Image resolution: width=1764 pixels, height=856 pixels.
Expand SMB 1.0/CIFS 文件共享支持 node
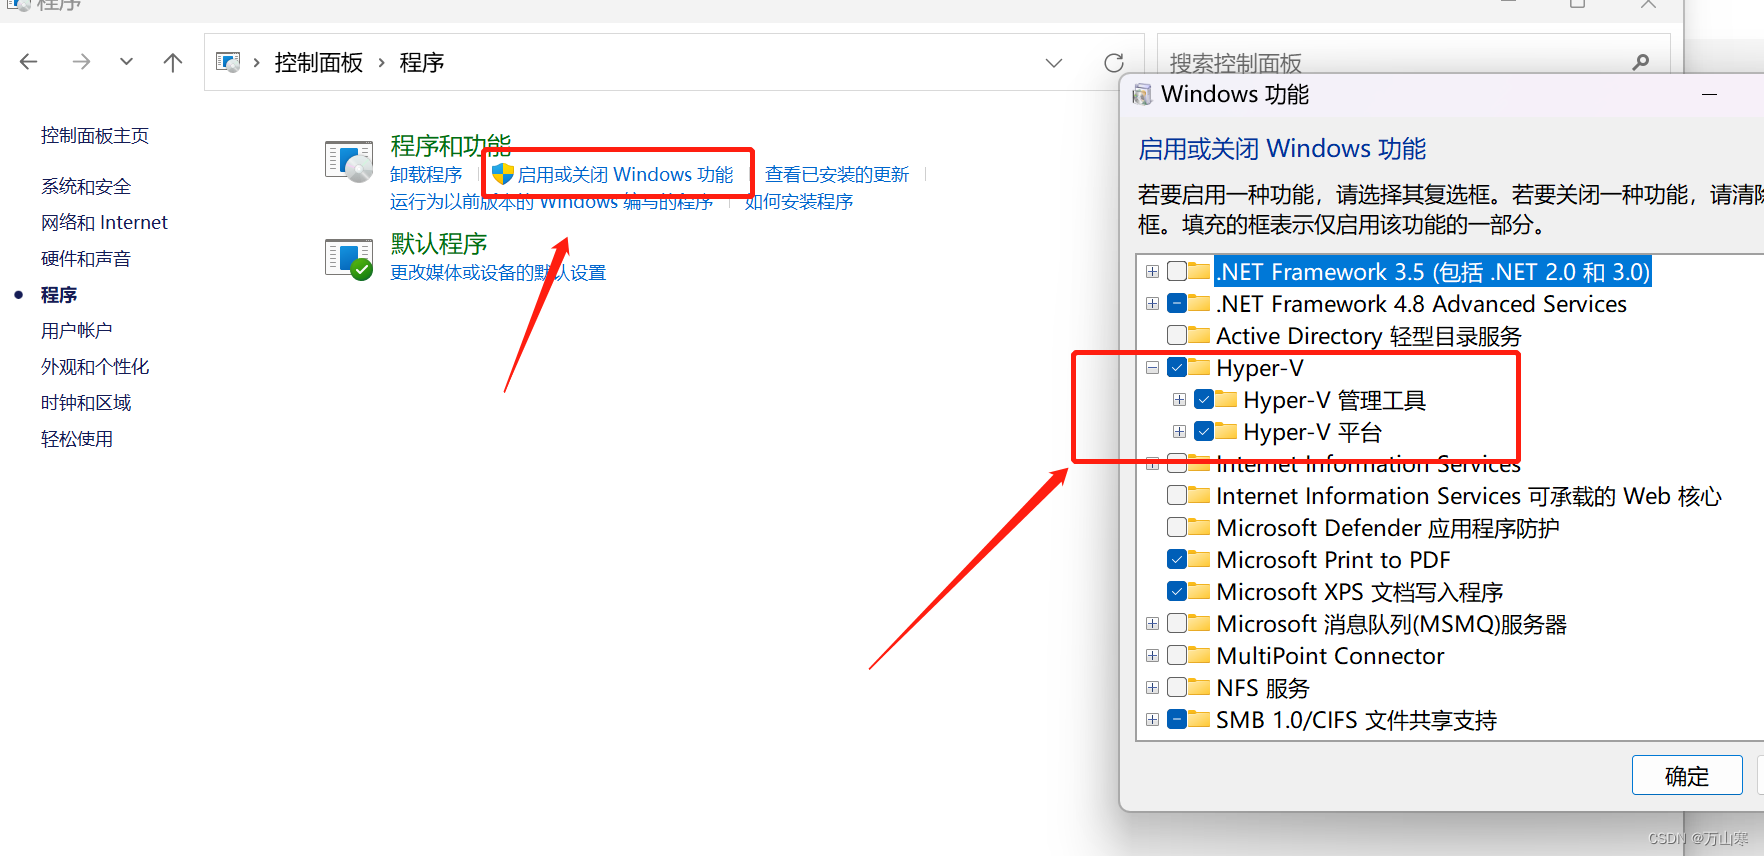tap(1153, 720)
